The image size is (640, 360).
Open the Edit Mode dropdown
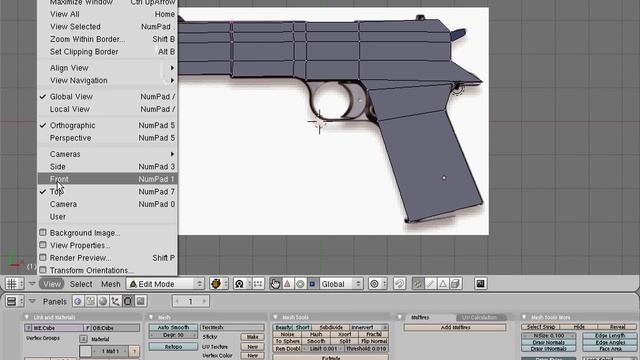pyautogui.click(x=165, y=284)
